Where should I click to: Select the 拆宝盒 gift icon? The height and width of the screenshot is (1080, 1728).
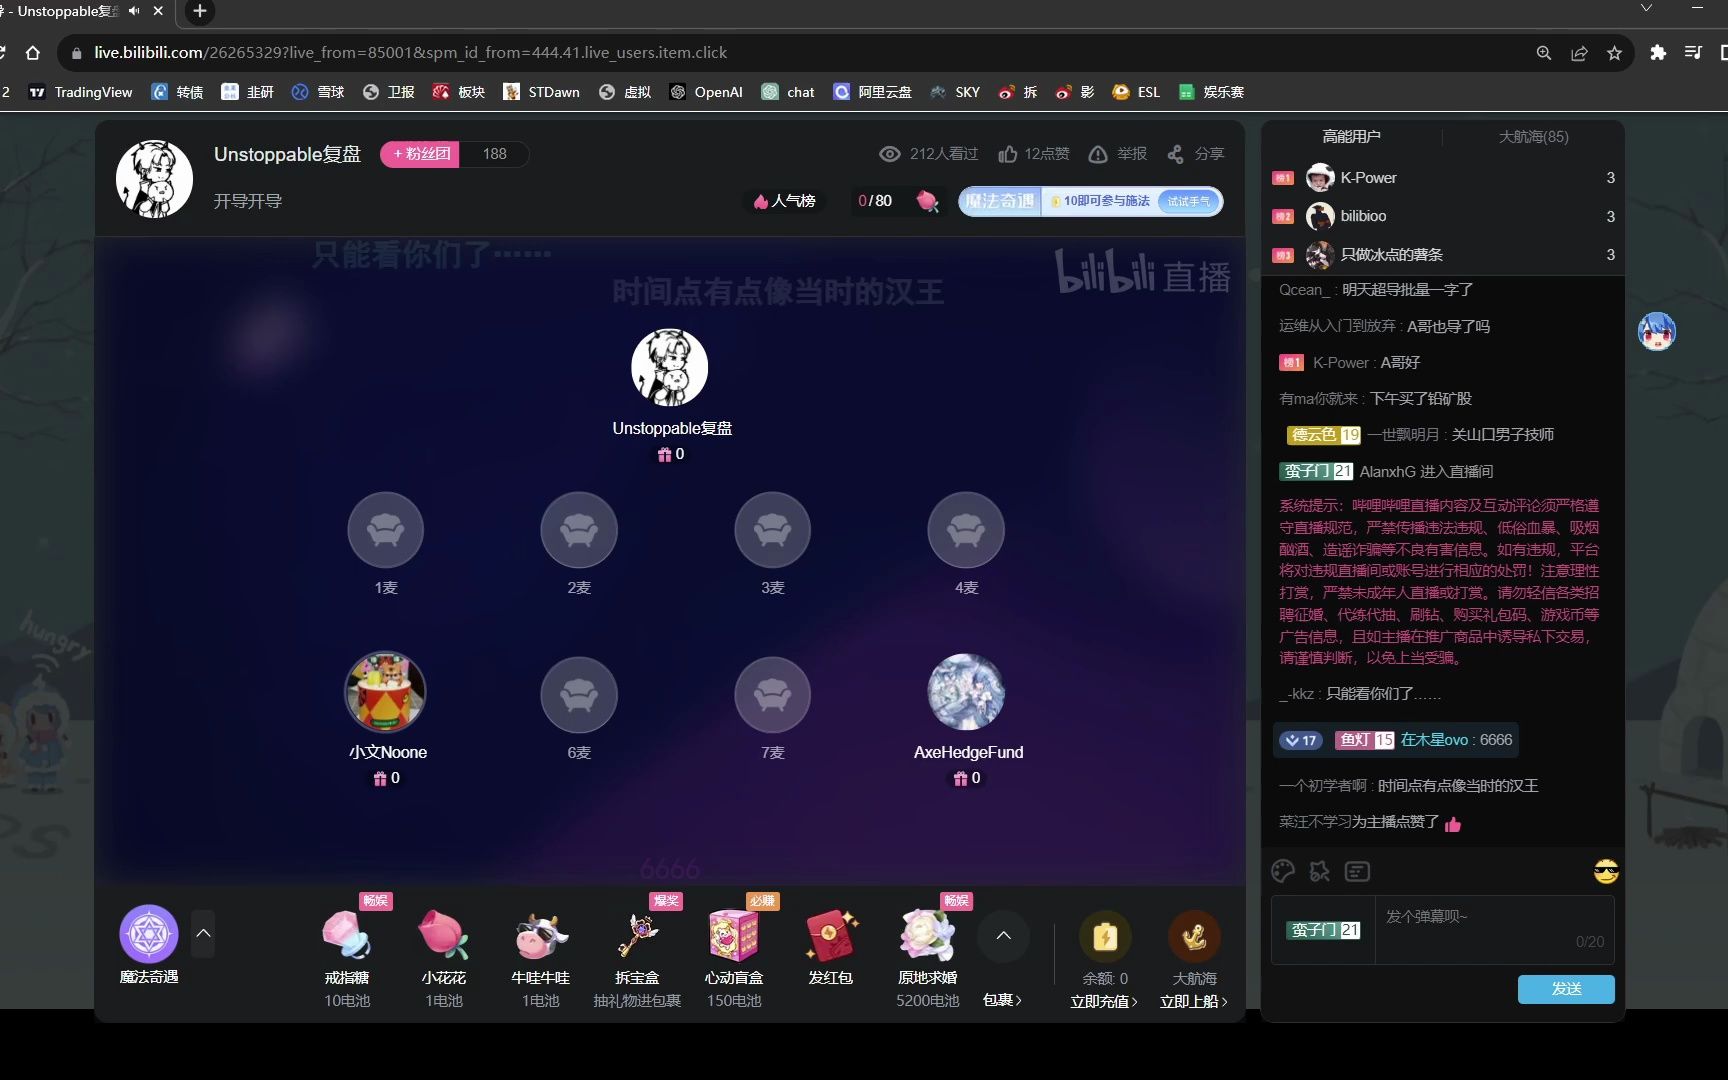(x=637, y=936)
